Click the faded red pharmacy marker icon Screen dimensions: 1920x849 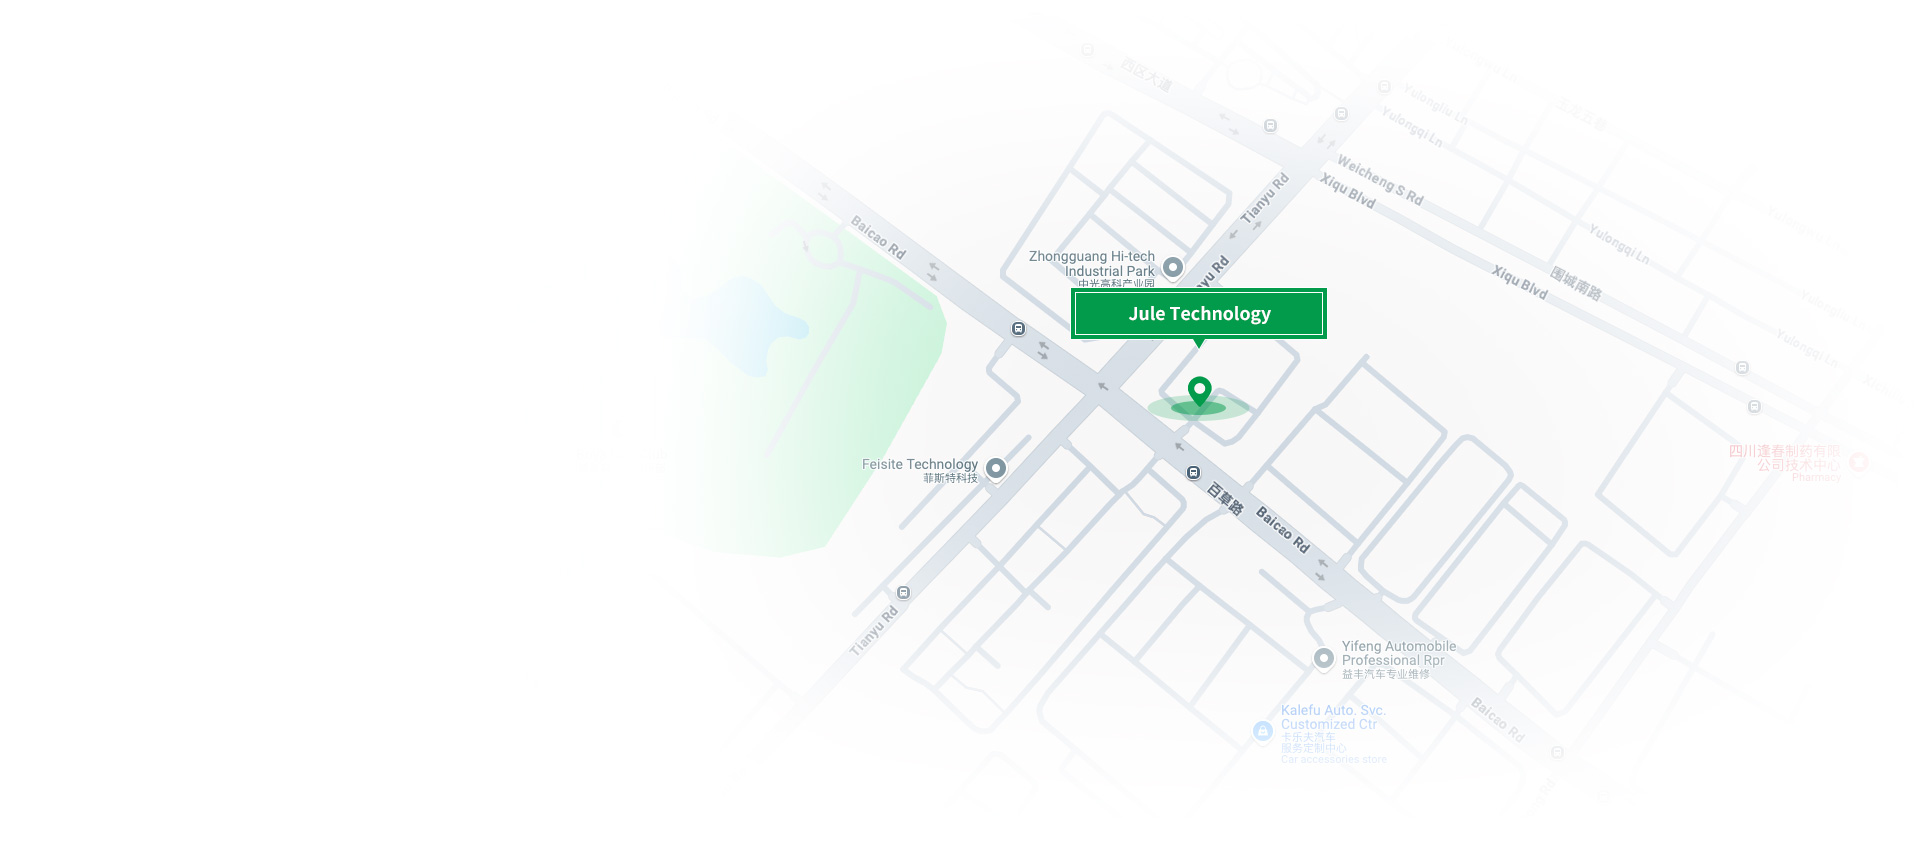[1859, 461]
